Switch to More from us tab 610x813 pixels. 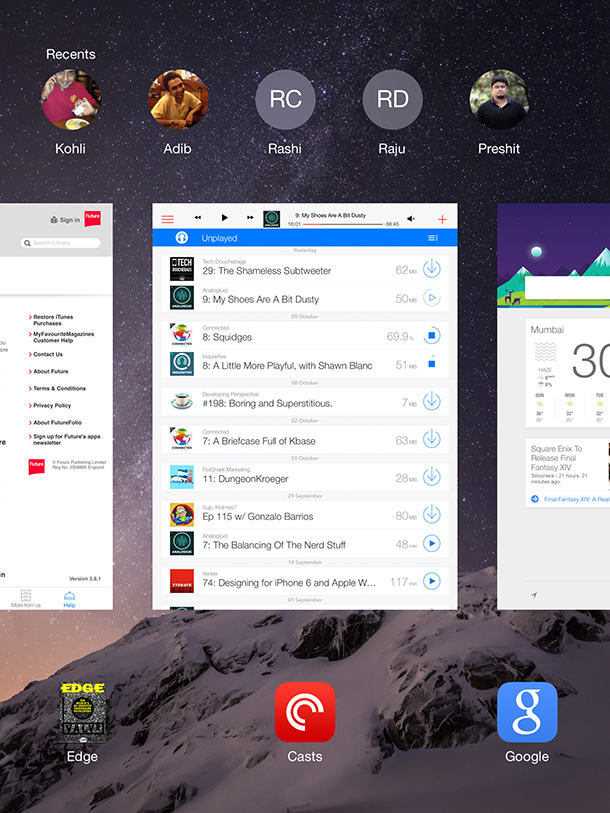26,599
